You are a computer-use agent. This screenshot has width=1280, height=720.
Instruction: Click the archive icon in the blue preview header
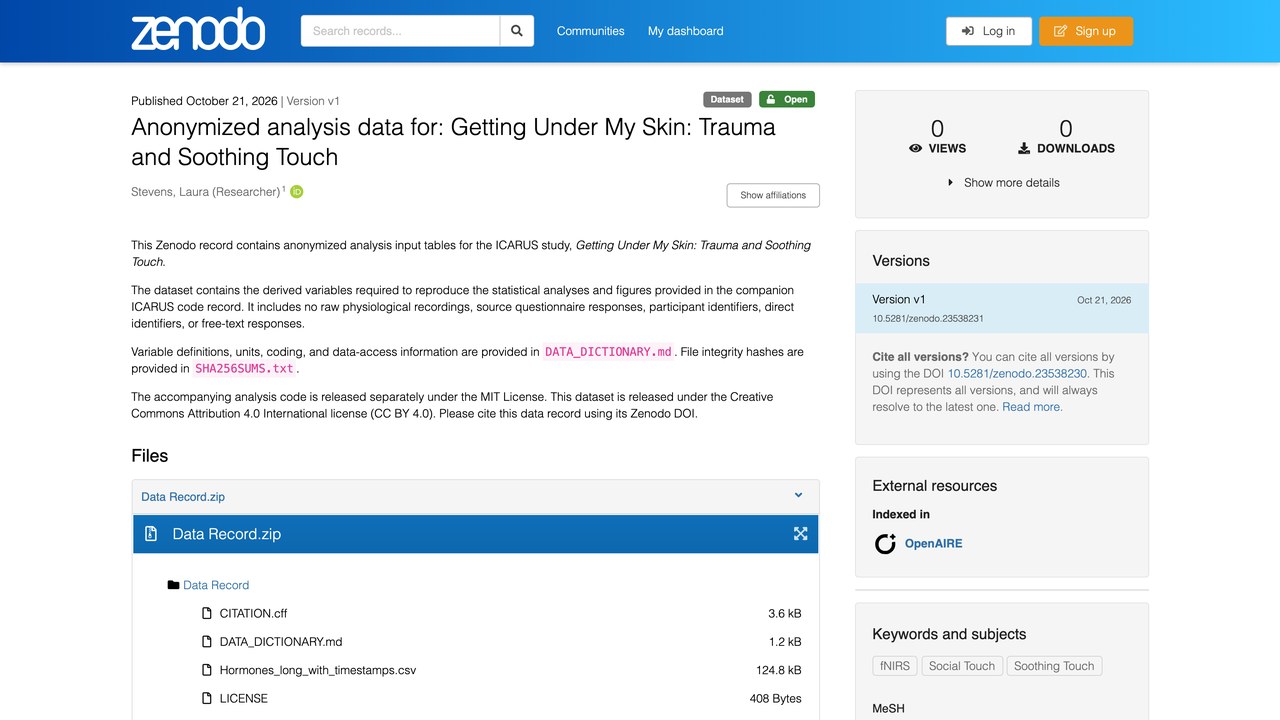point(151,534)
